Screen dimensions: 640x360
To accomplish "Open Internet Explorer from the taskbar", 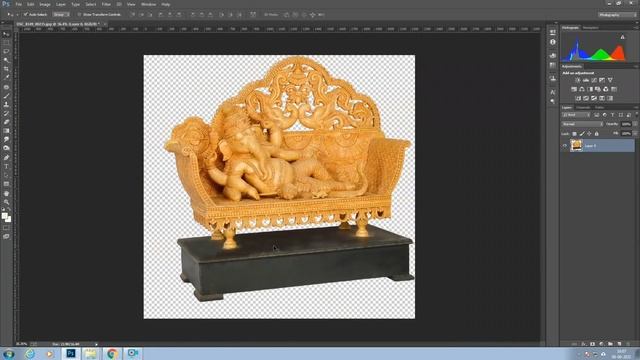I will point(30,353).
